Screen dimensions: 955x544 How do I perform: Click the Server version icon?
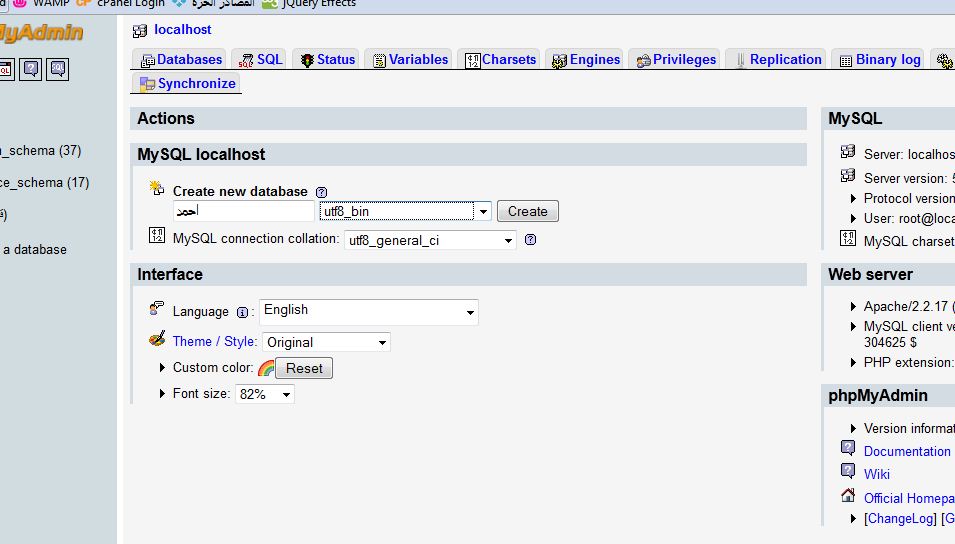coord(848,175)
